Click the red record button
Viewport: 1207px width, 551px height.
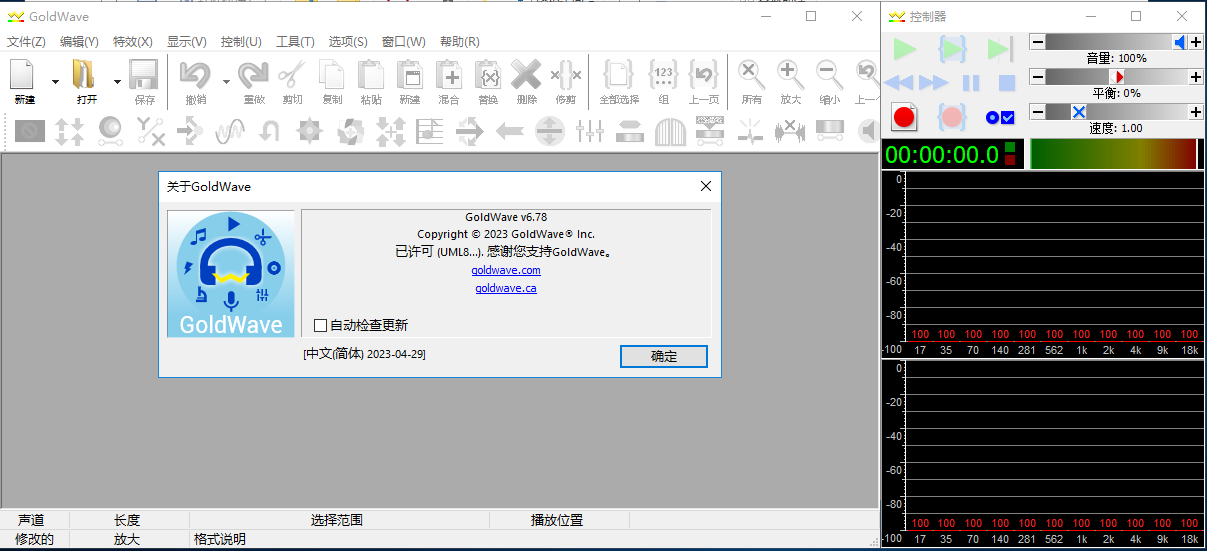904,117
